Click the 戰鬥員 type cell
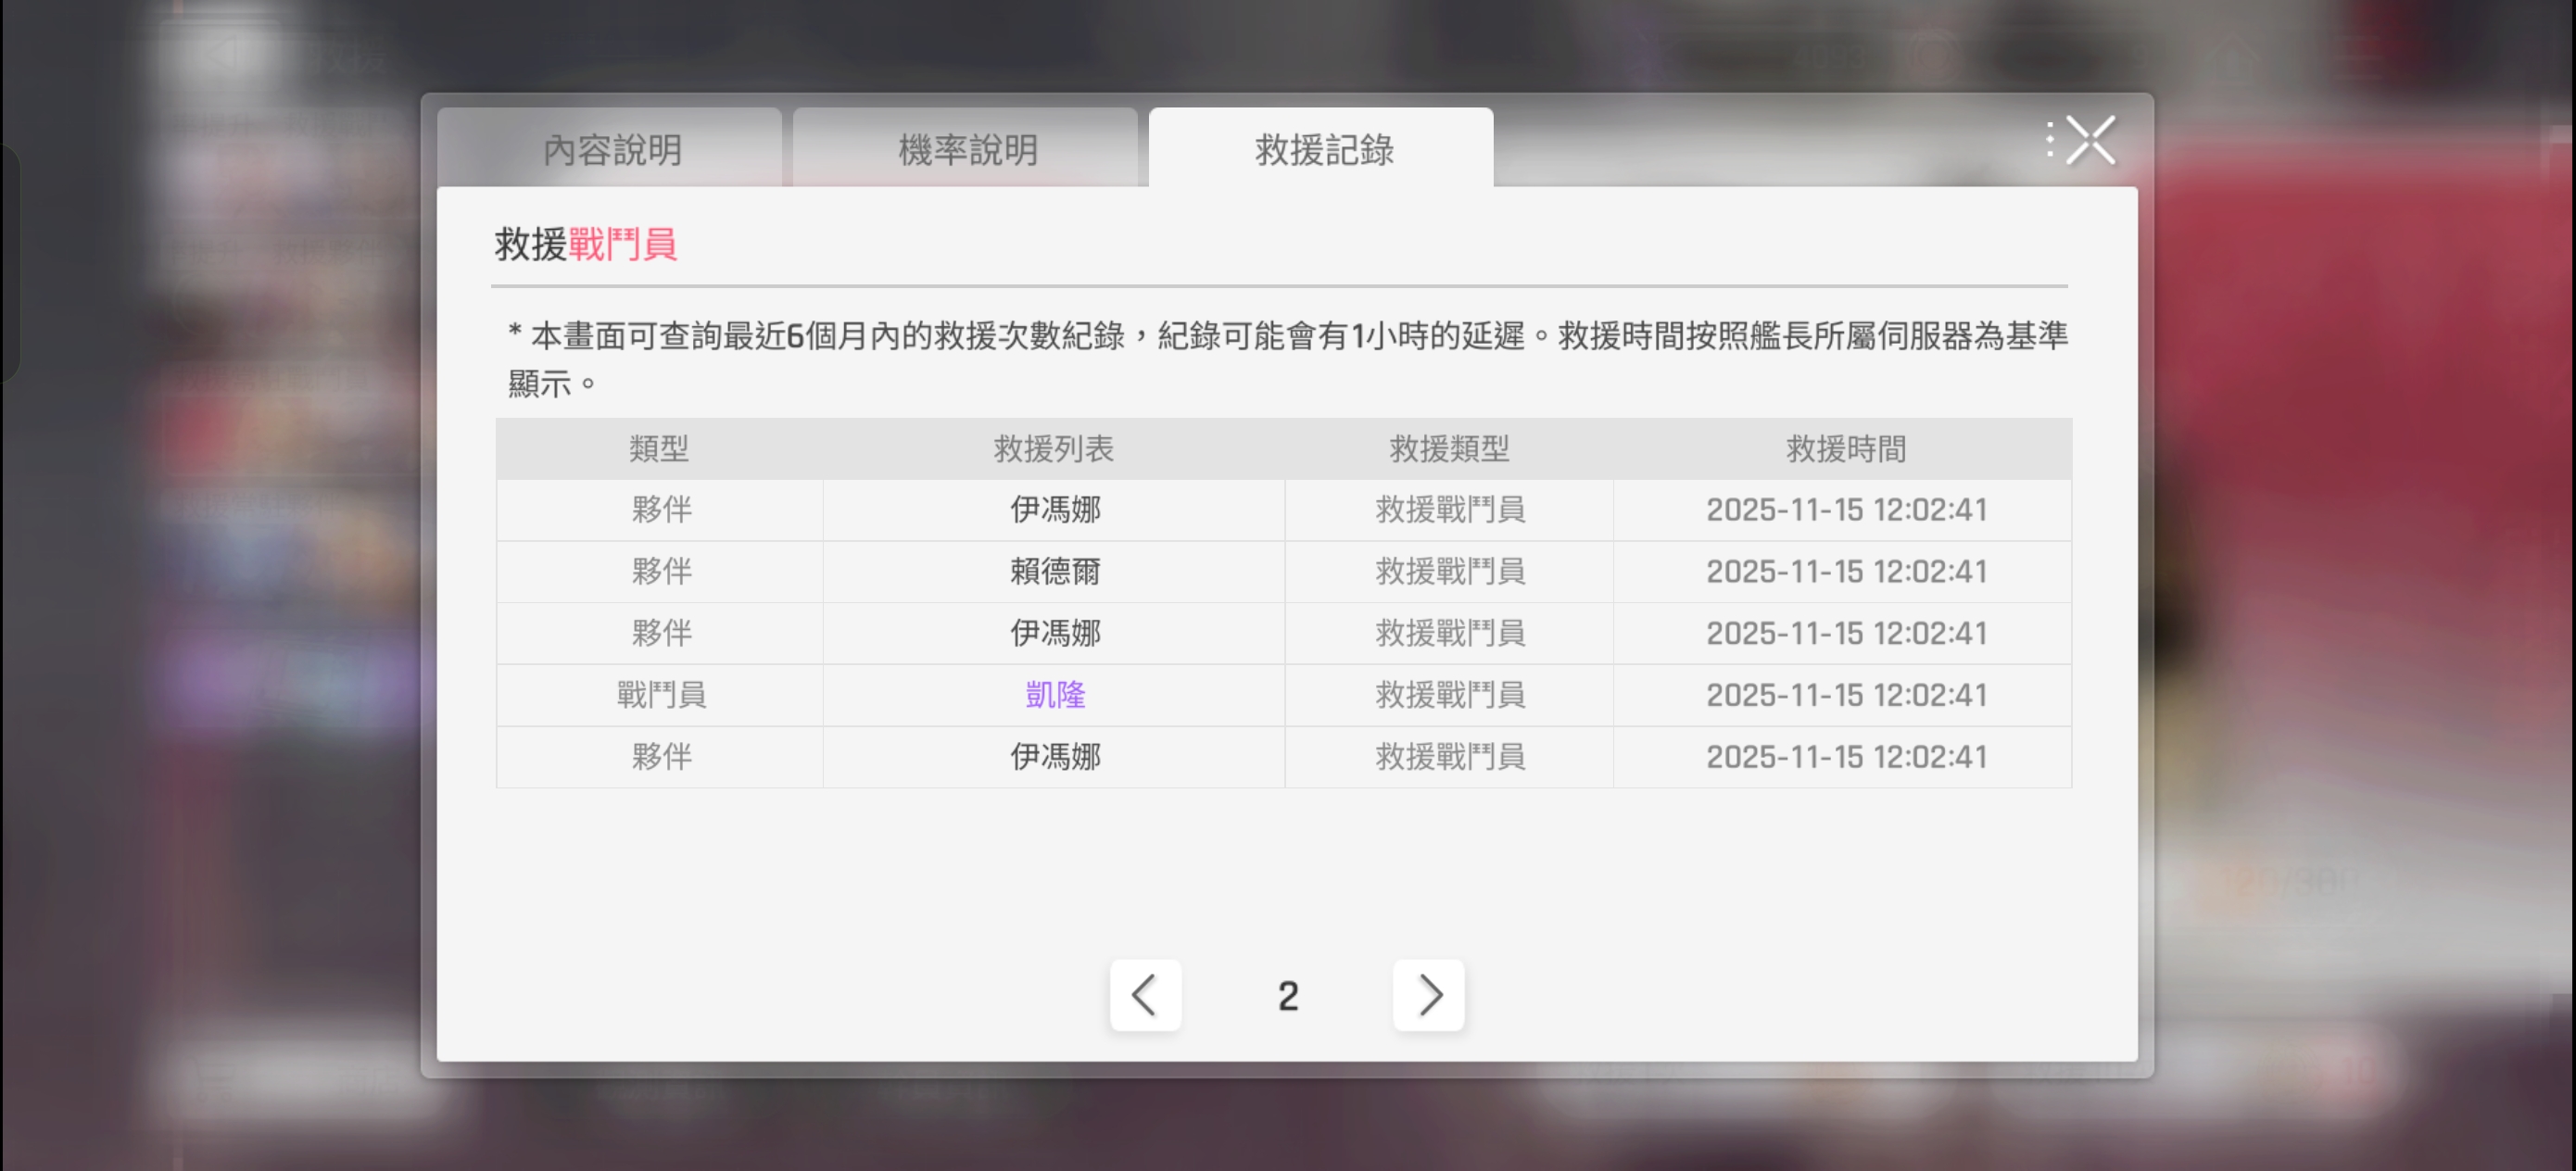Viewport: 2576px width, 1171px height. pos(661,695)
